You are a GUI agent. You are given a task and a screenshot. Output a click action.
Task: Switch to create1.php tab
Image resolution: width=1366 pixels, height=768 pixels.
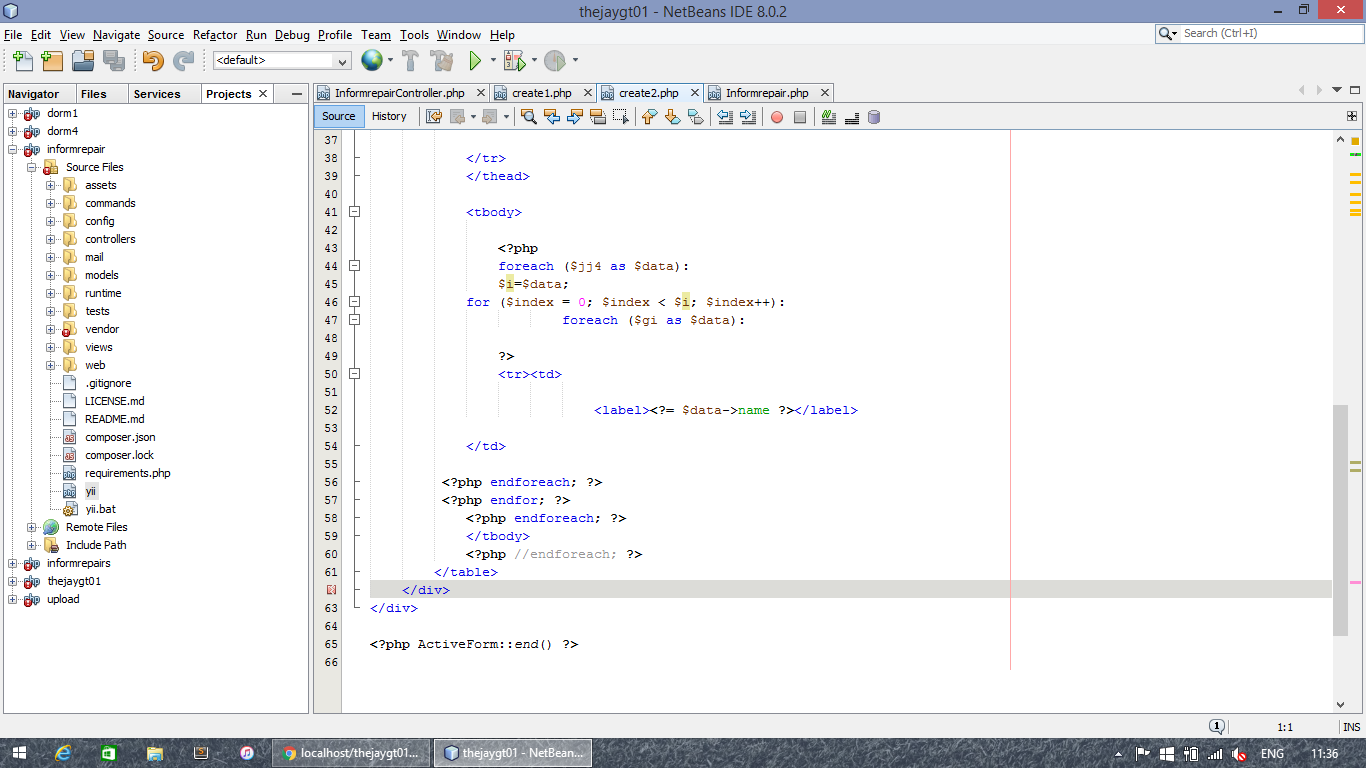(541, 93)
